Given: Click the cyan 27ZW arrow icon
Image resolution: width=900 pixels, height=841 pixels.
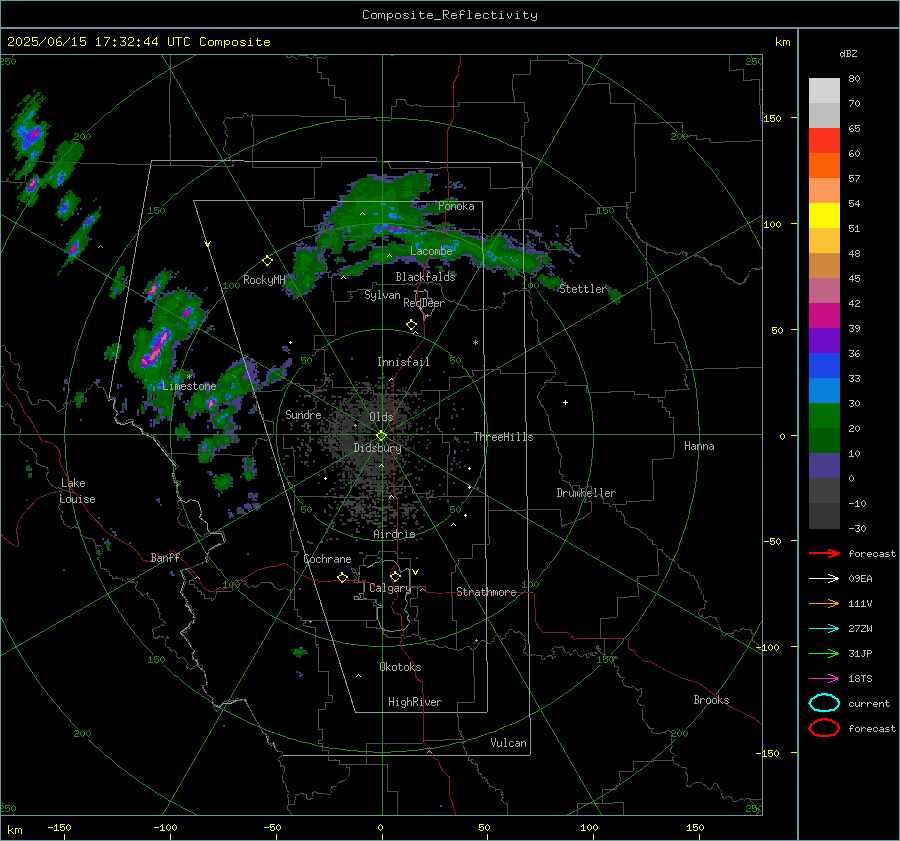Looking at the screenshot, I should (x=824, y=629).
